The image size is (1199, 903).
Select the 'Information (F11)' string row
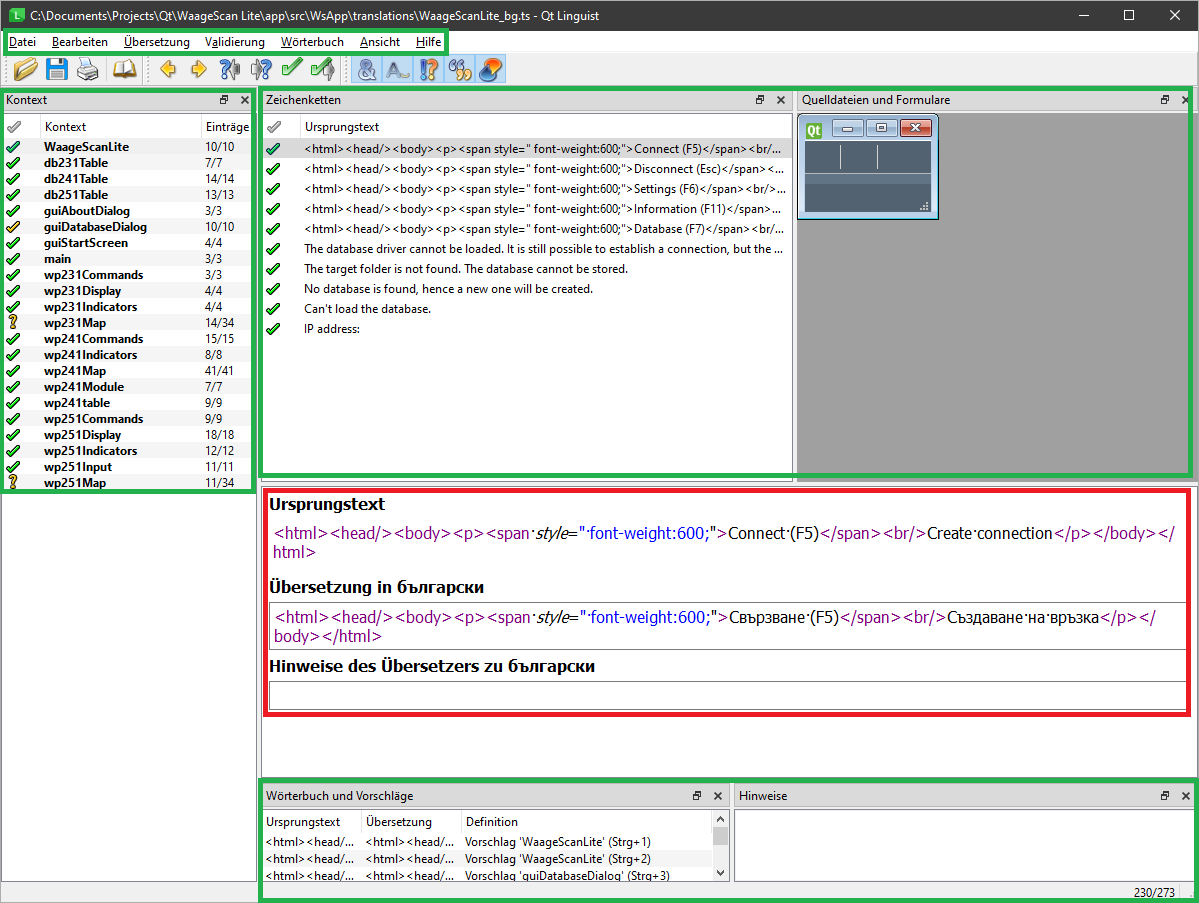click(527, 209)
